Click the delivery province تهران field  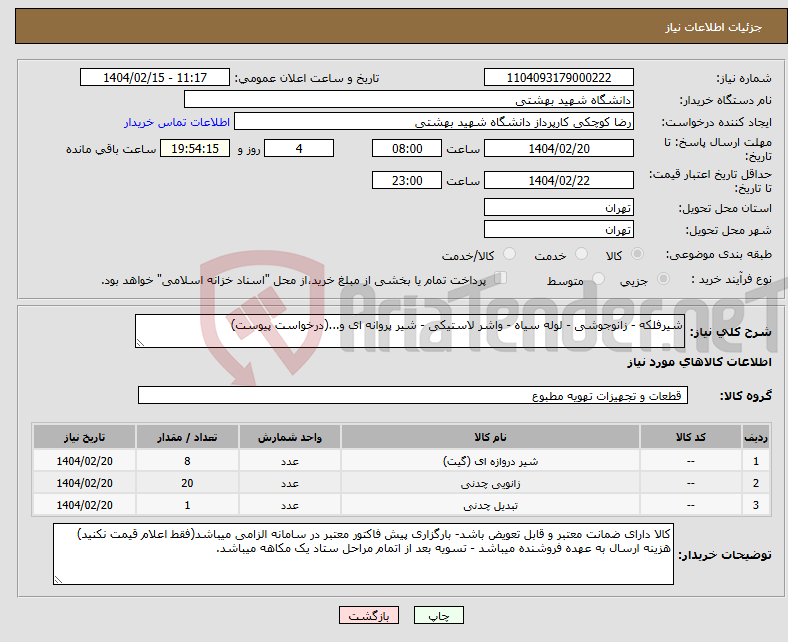click(x=559, y=207)
